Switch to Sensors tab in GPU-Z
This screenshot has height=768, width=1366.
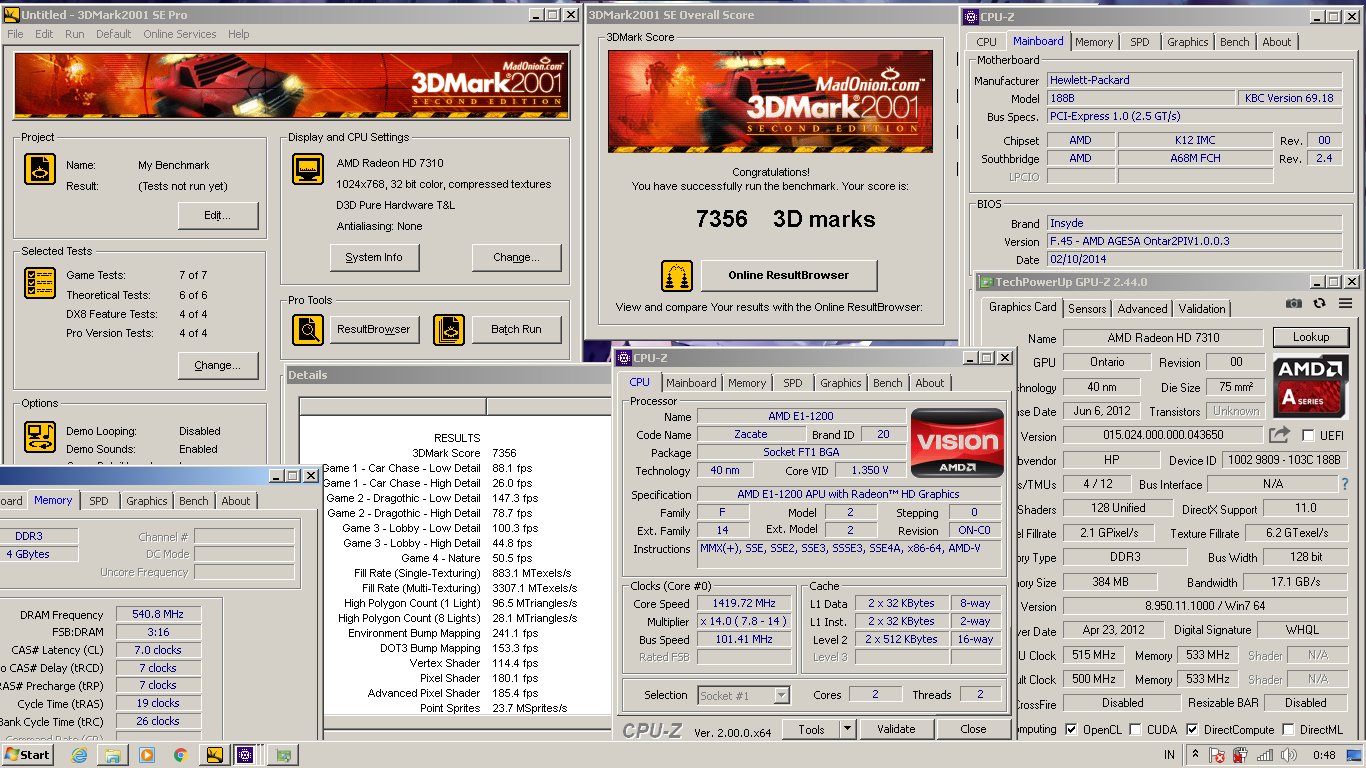coord(1087,309)
